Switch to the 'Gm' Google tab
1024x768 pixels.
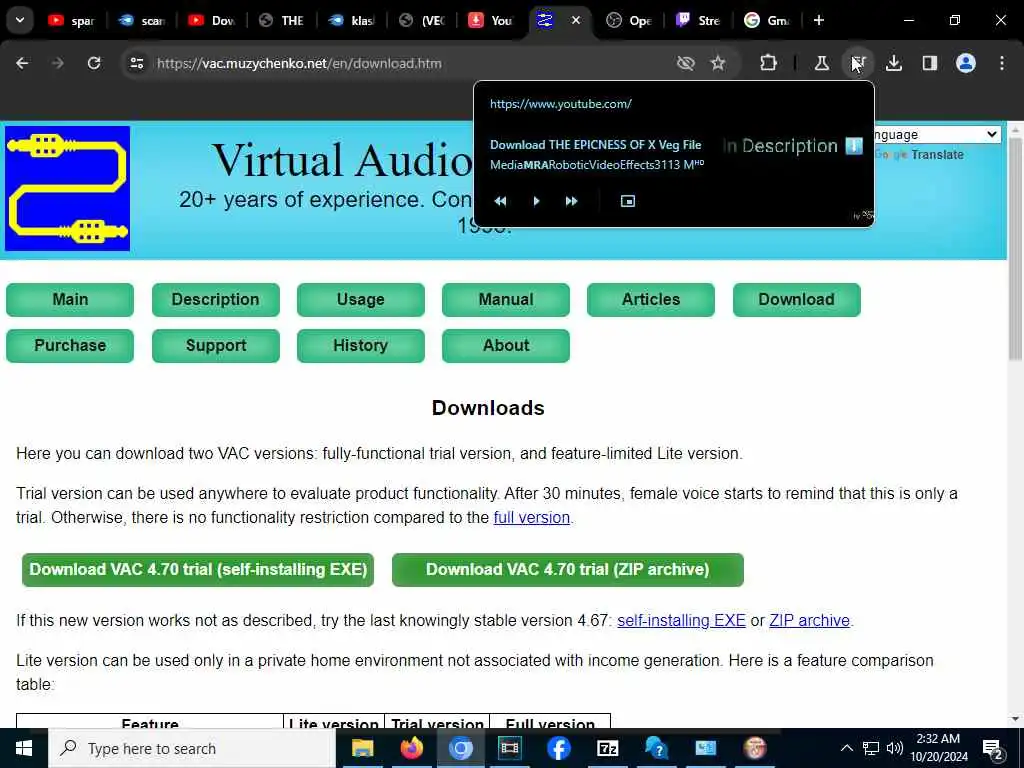pos(767,20)
